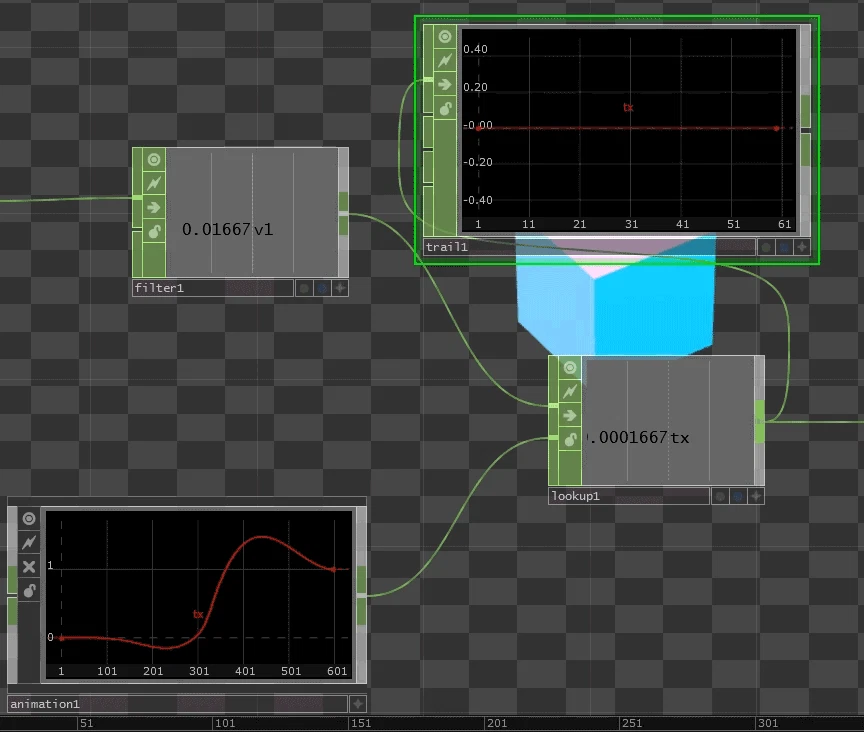The width and height of the screenshot is (864, 732).
Task: Lock the lookup1 node
Action: coord(570,439)
